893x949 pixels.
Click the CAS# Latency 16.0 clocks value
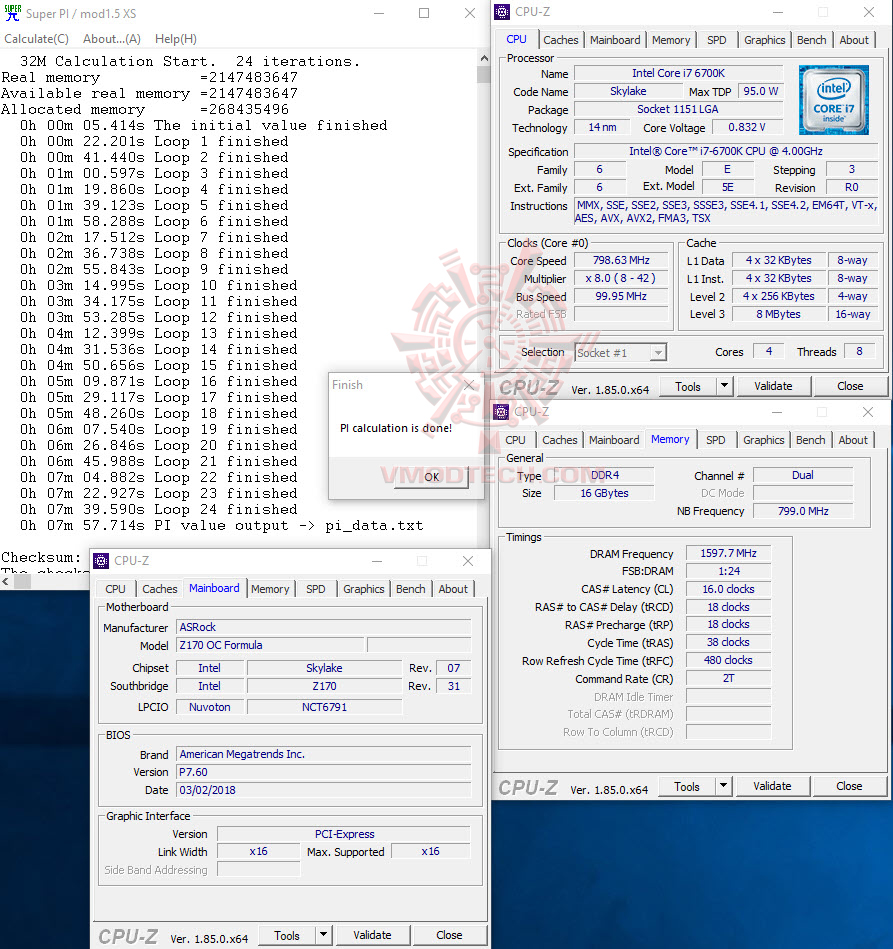point(728,589)
